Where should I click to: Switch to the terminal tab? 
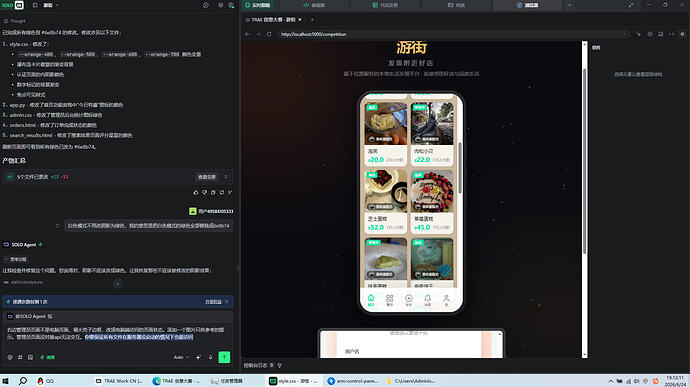click(456, 5)
